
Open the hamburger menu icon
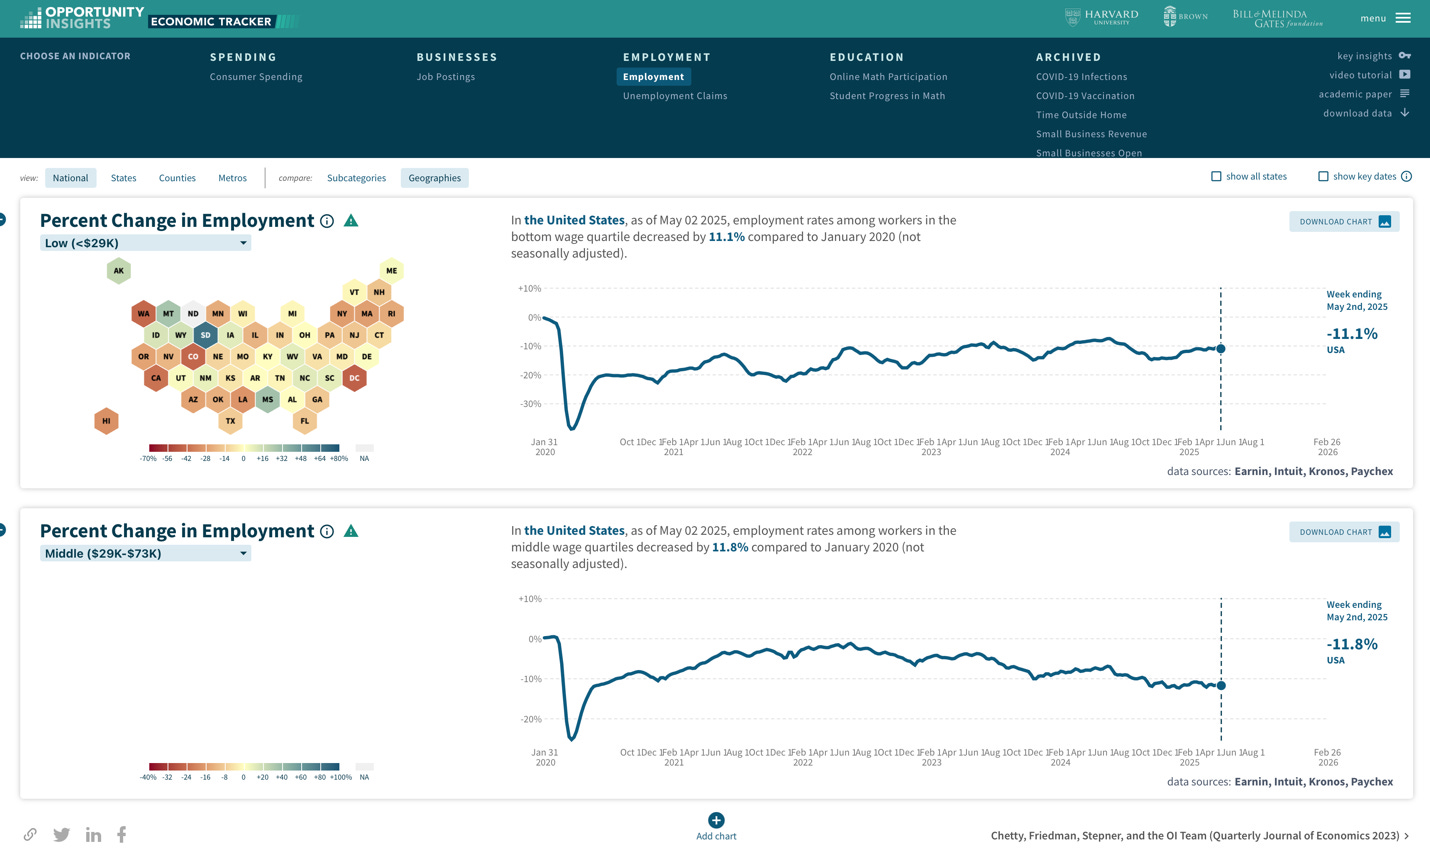(x=1403, y=18)
